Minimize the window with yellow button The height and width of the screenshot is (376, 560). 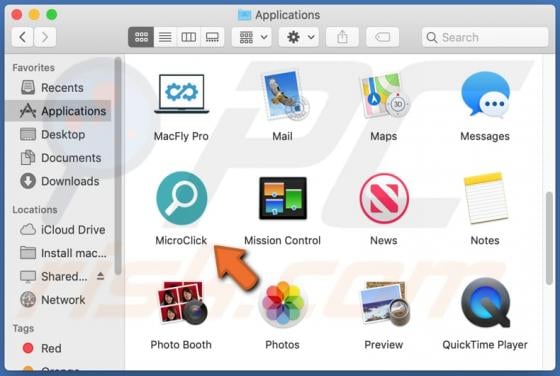[x=34, y=15]
